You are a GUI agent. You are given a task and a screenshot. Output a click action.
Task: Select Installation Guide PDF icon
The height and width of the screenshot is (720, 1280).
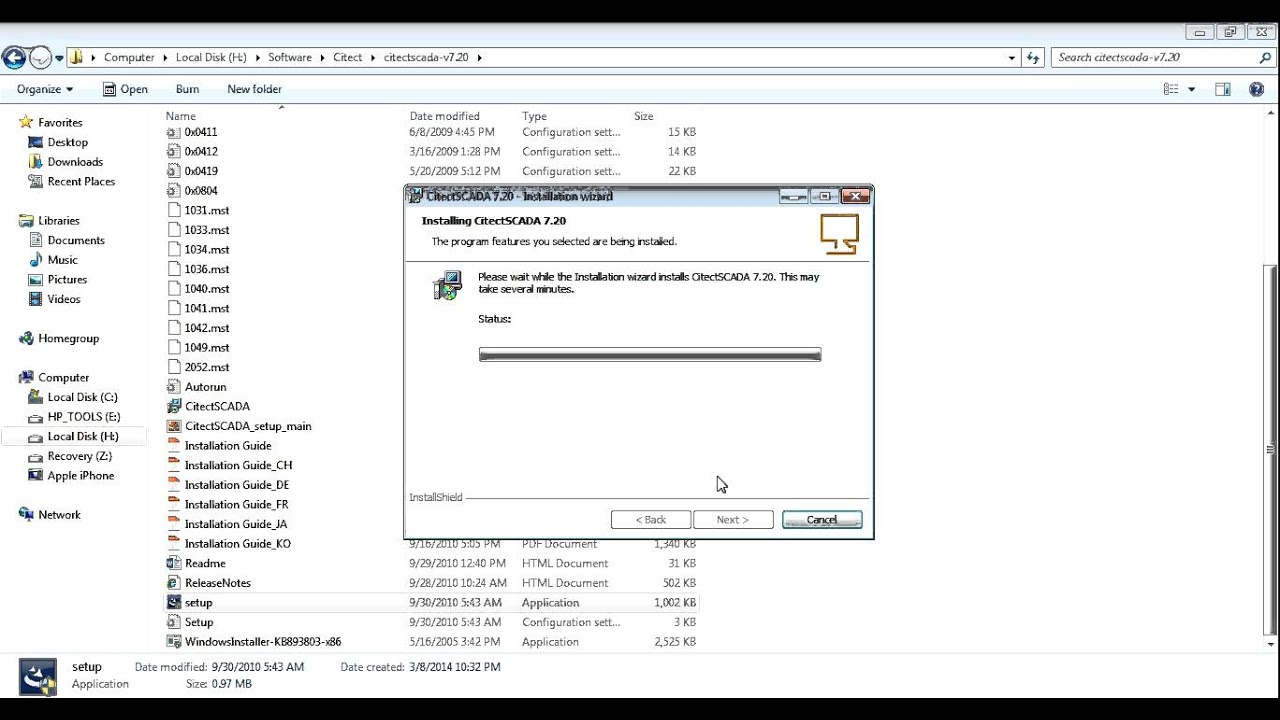pos(174,445)
